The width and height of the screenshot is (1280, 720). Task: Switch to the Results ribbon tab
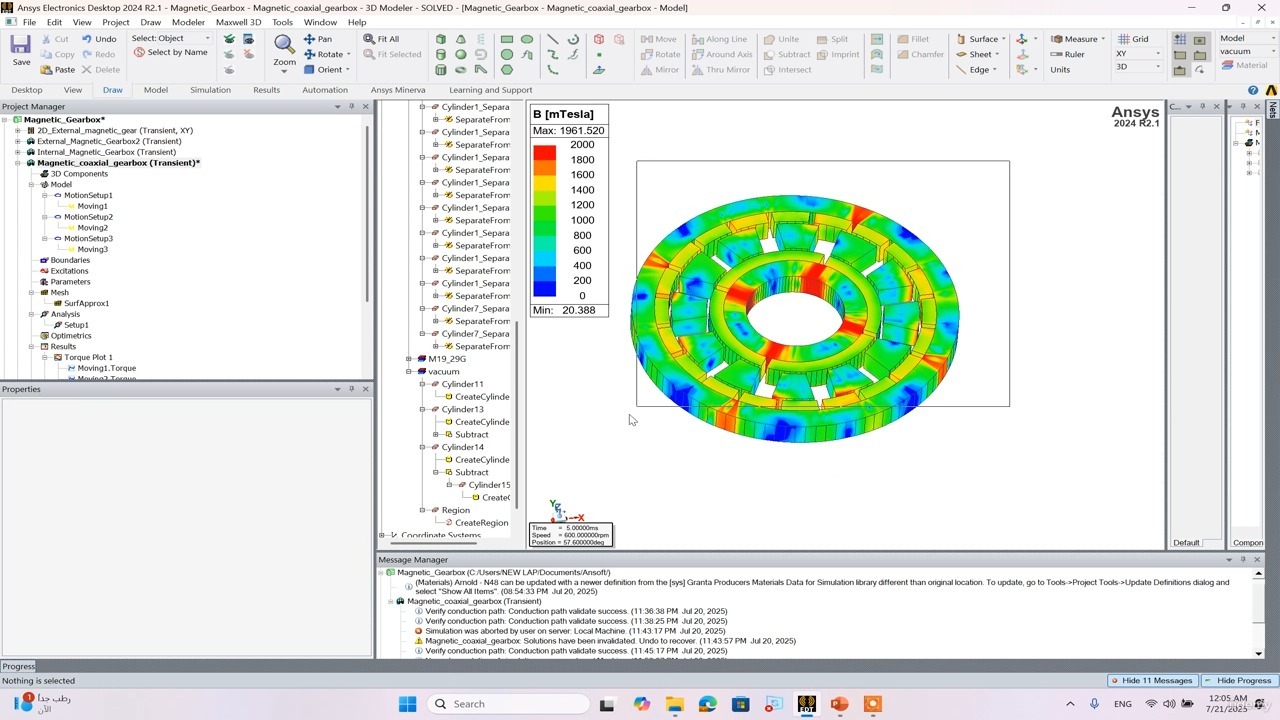(266, 90)
